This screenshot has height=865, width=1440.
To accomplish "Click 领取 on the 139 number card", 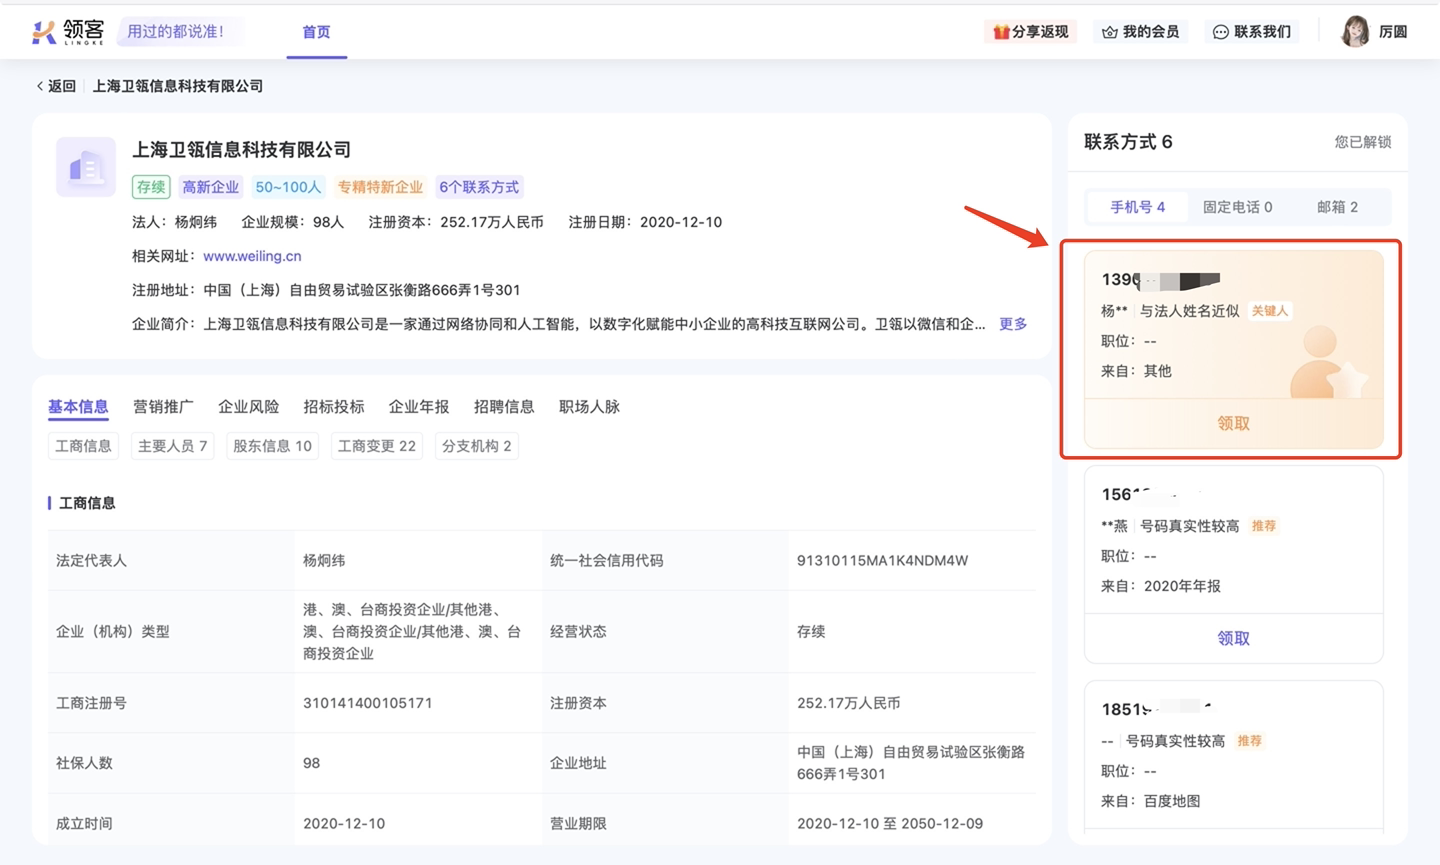I will point(1233,424).
